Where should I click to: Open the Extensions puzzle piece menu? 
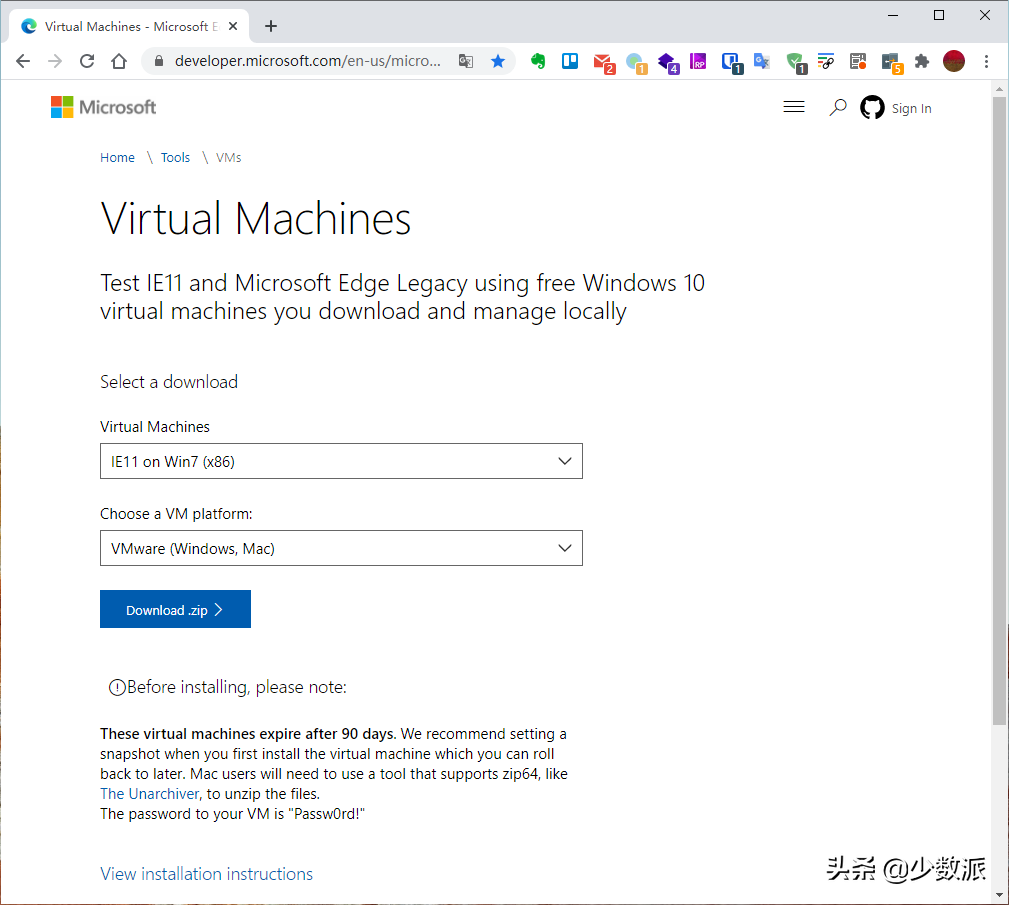coord(922,61)
